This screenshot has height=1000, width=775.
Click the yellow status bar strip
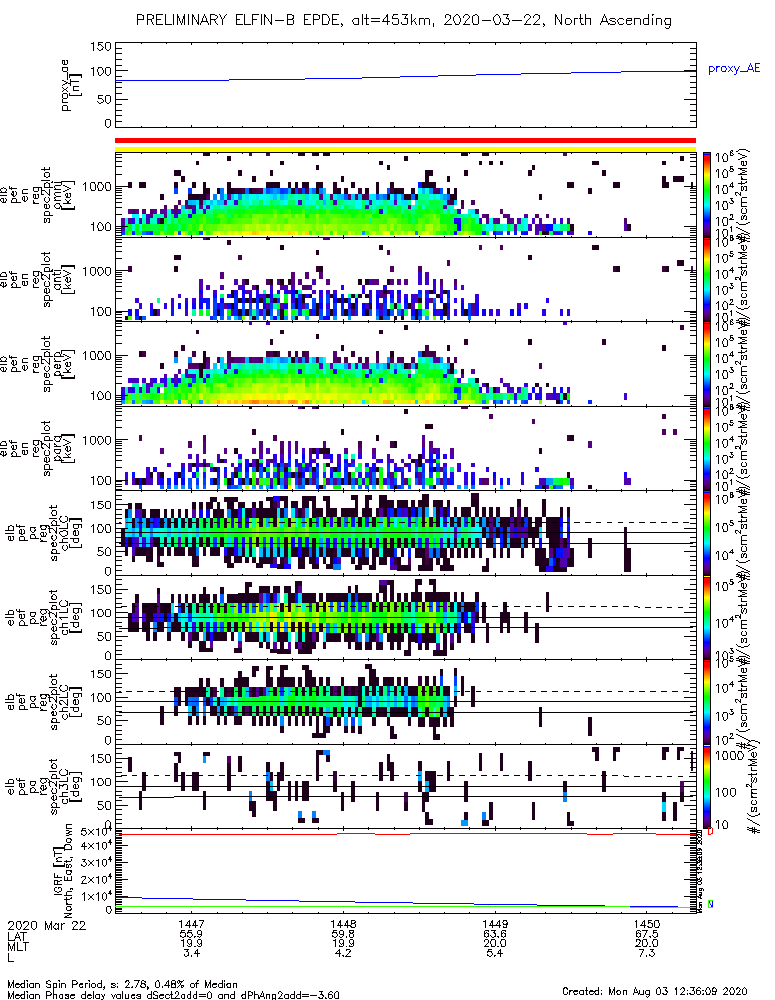click(405, 149)
